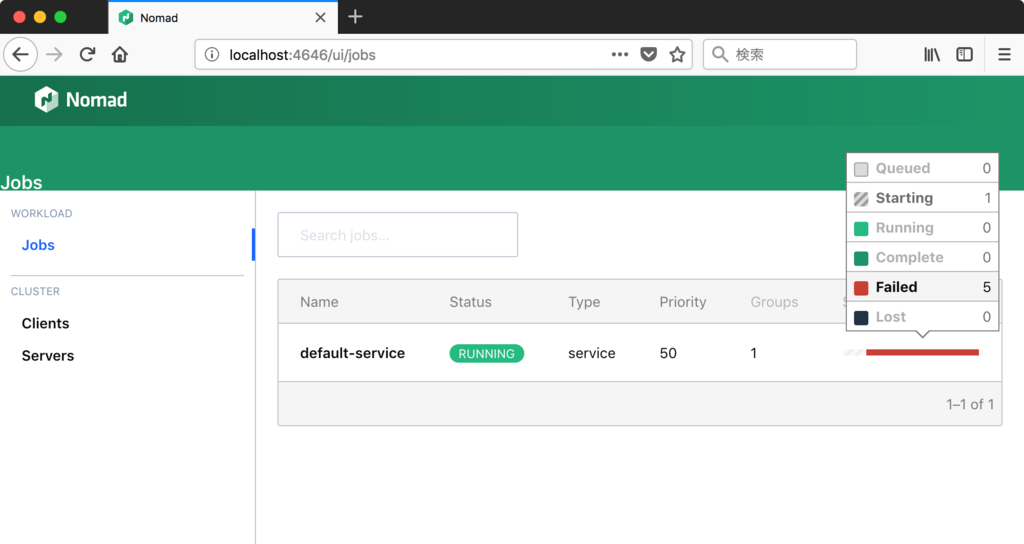Open the browser home page icon
The height and width of the screenshot is (544, 1024).
pos(120,54)
